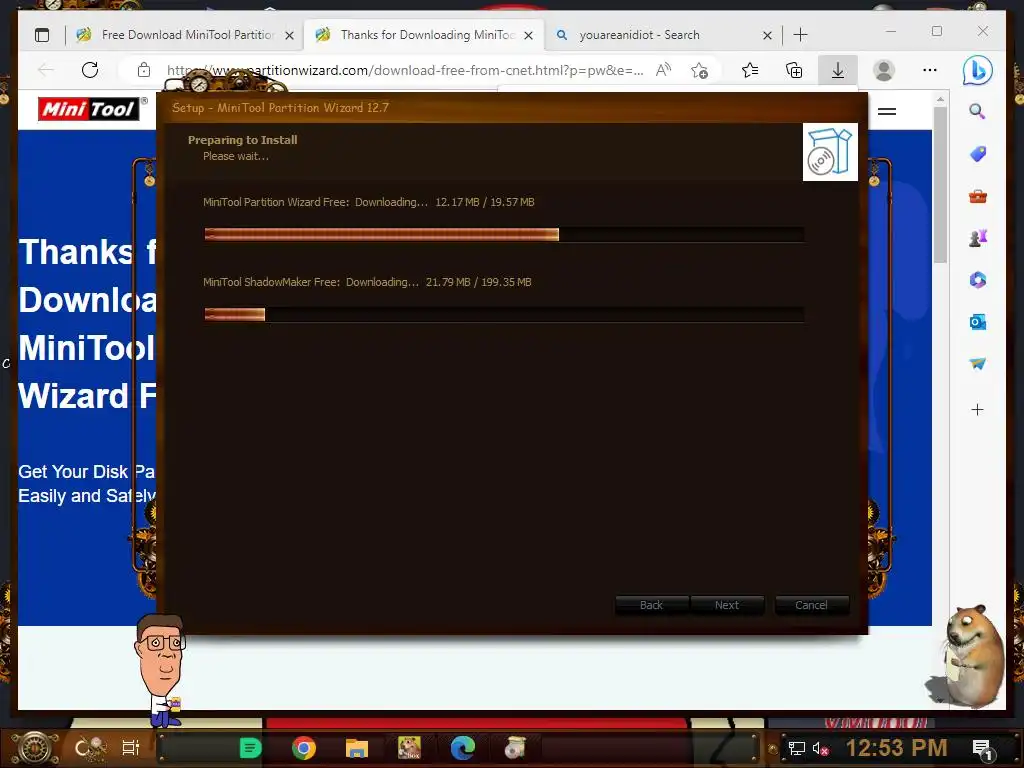Image resolution: width=1024 pixels, height=768 pixels.
Task: Open Microsoft Edge from taskbar
Action: click(462, 748)
